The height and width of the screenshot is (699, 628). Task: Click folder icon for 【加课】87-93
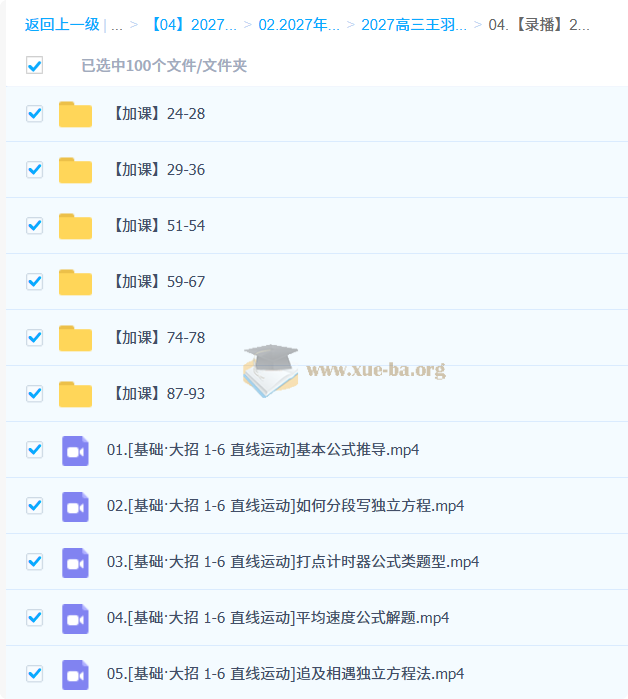75,394
